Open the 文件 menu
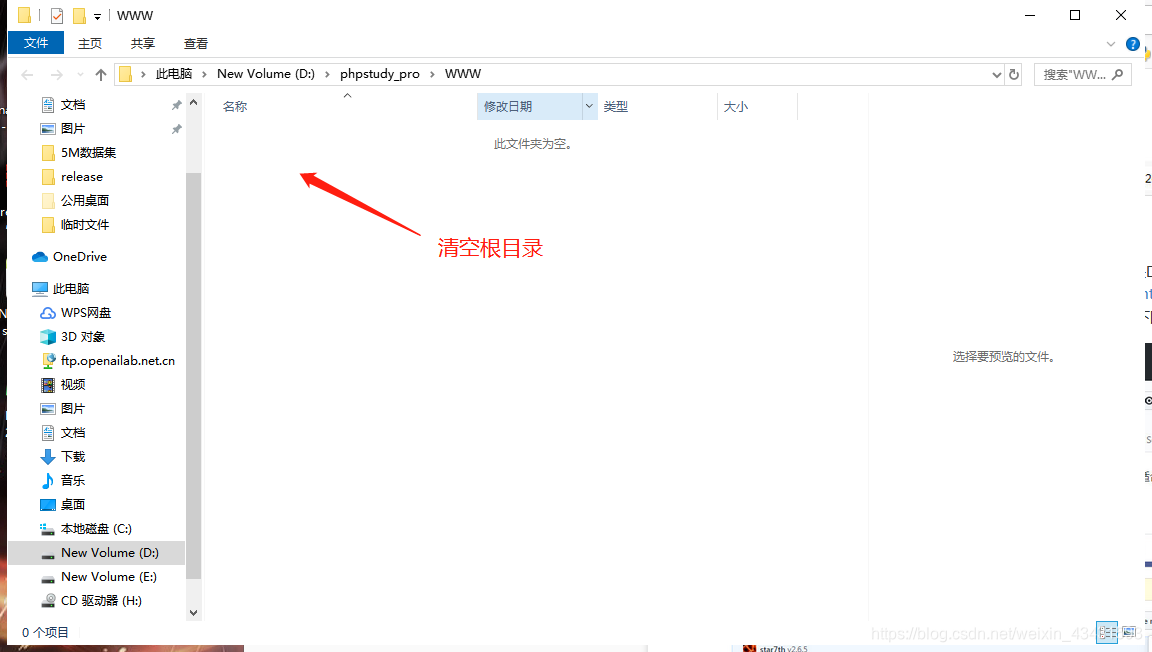This screenshot has height=652, width=1152. pyautogui.click(x=35, y=43)
